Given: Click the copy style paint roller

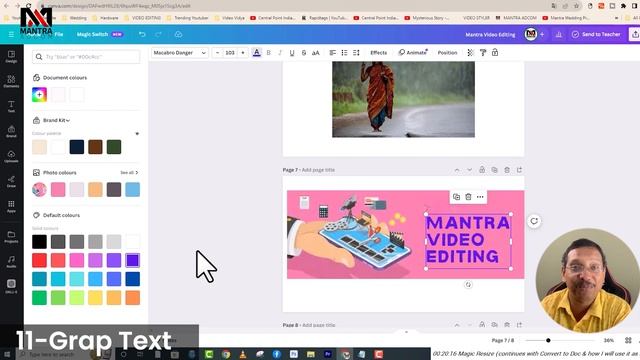Looking at the screenshot, I should (483, 53).
